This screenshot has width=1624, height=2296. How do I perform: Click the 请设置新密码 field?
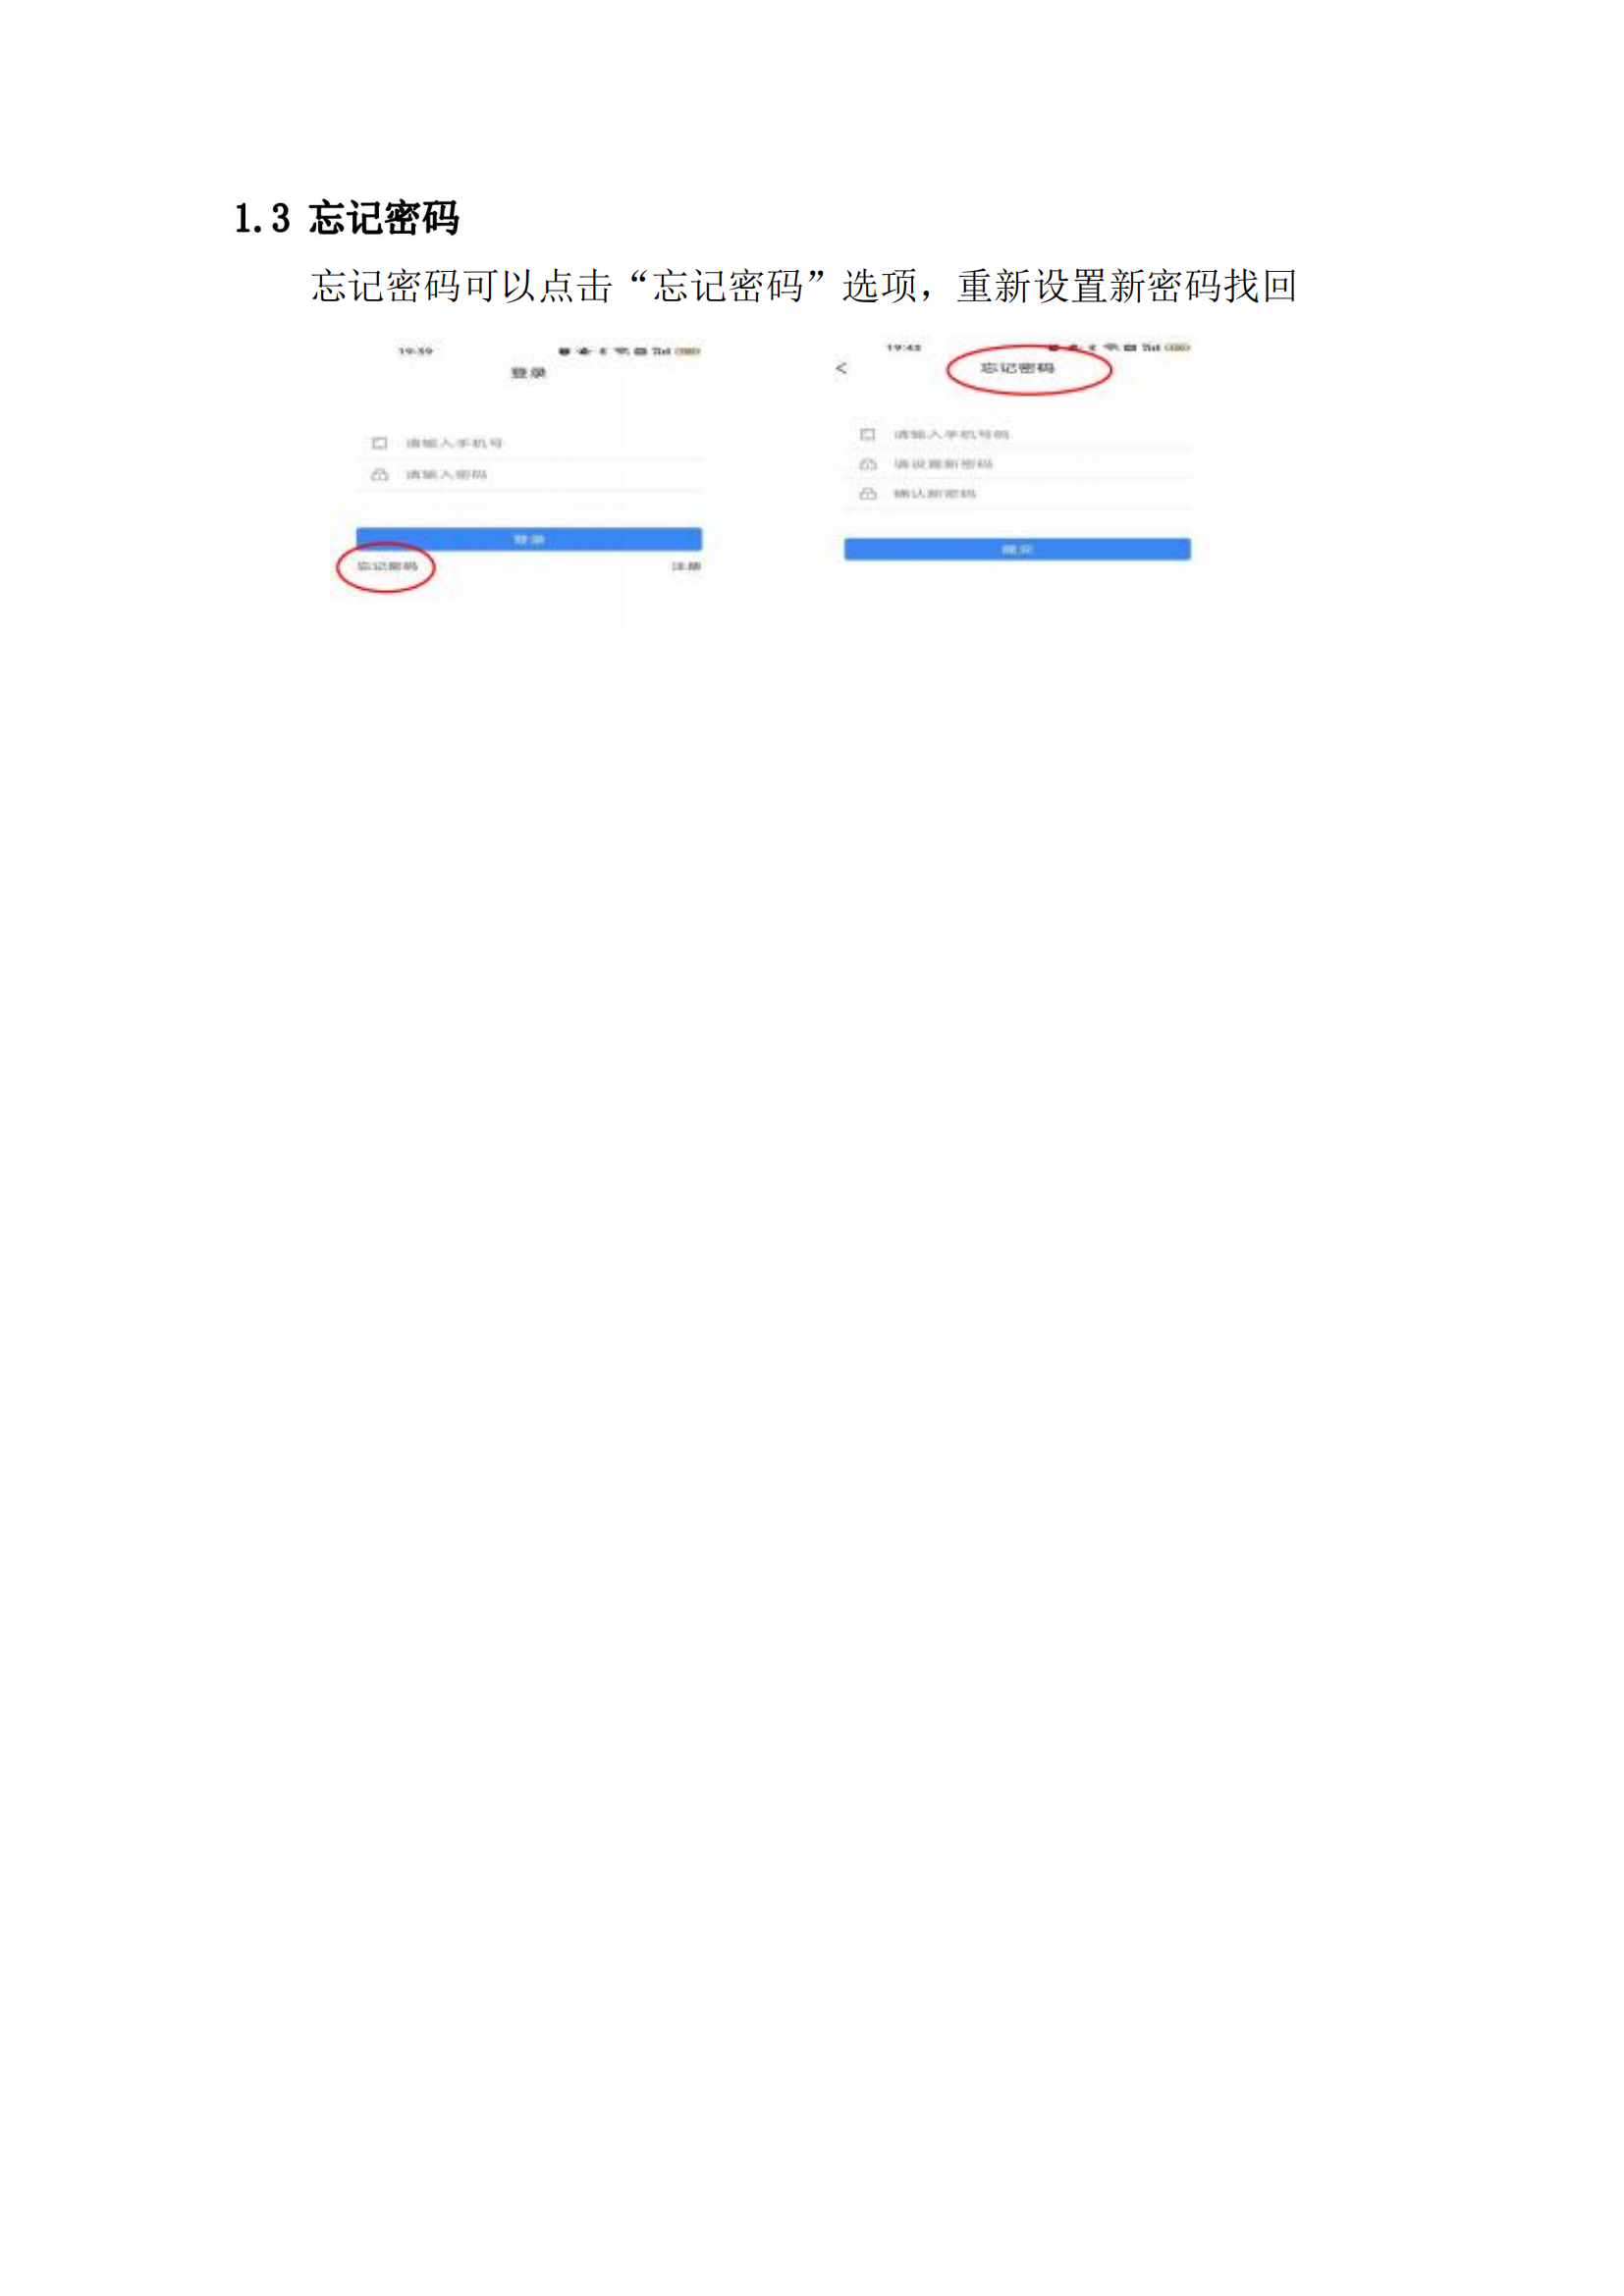tap(1017, 464)
